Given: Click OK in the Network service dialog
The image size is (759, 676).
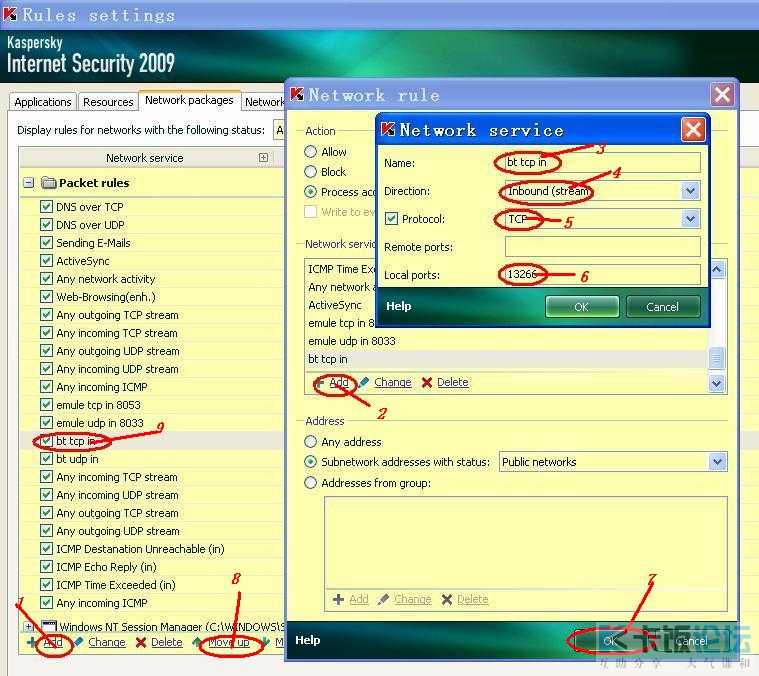Looking at the screenshot, I should point(582,307).
